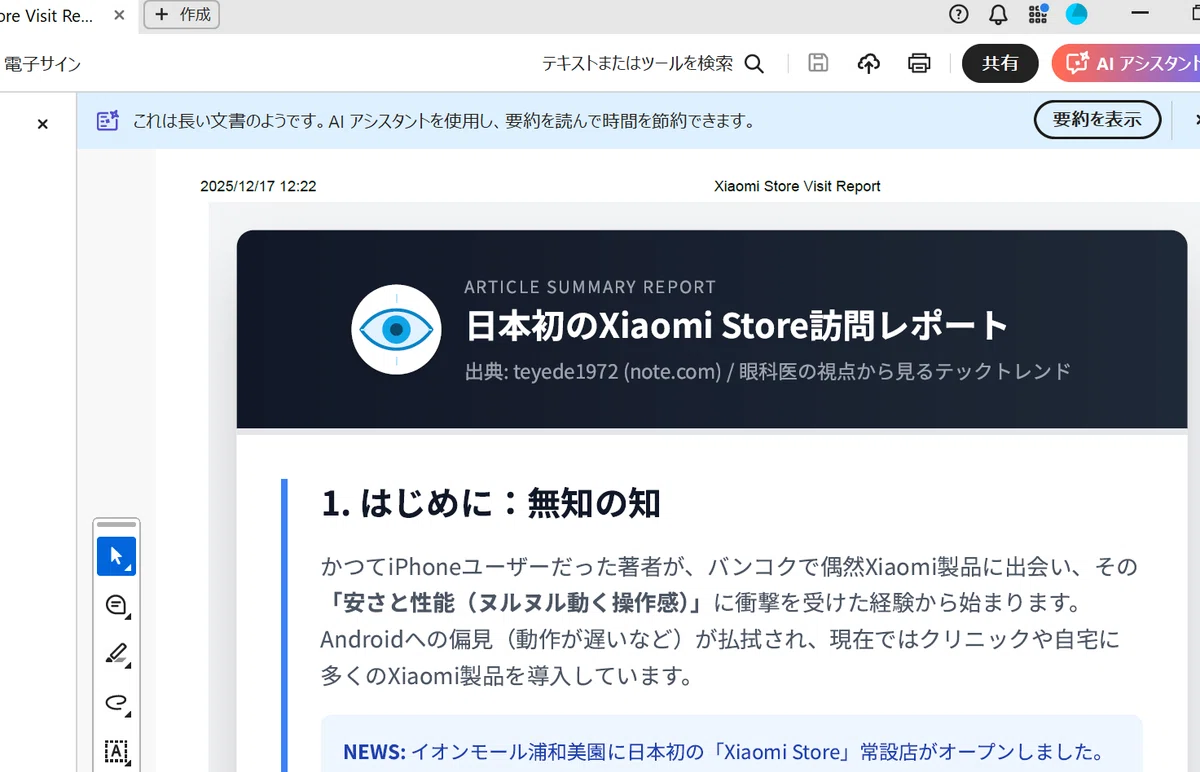Expand selection arrow tool options

tap(129, 567)
